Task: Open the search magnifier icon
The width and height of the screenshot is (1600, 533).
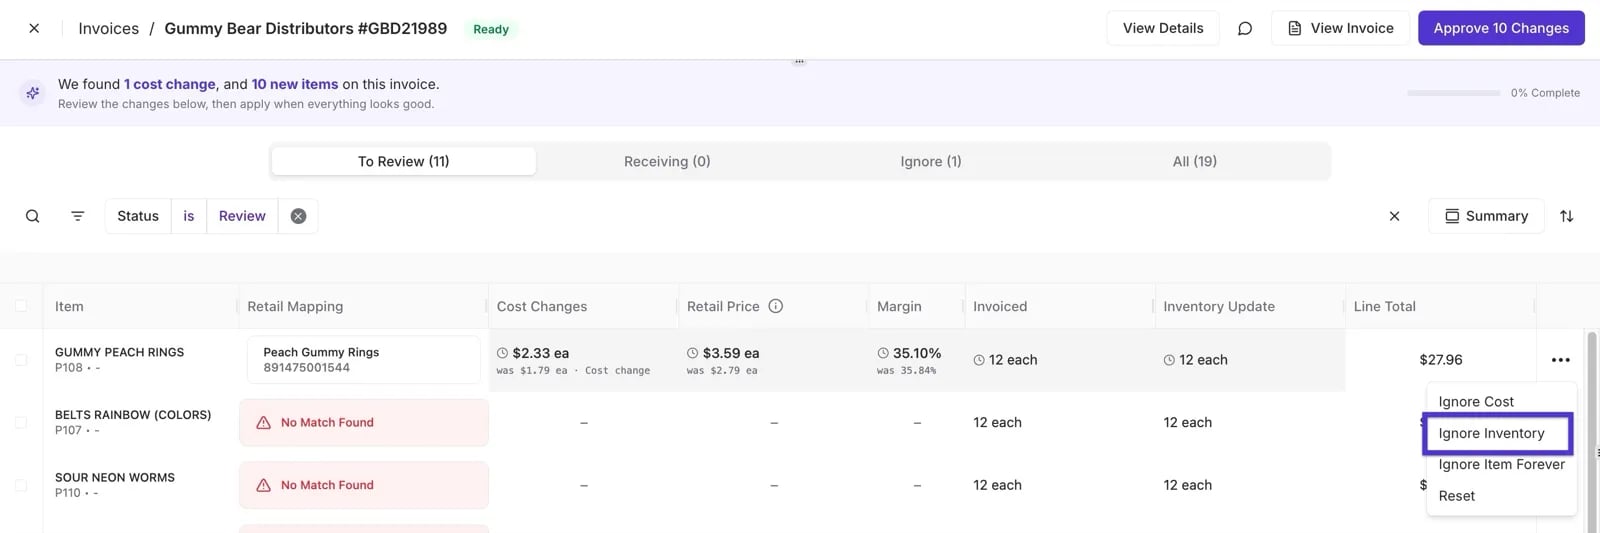Action: point(33,216)
